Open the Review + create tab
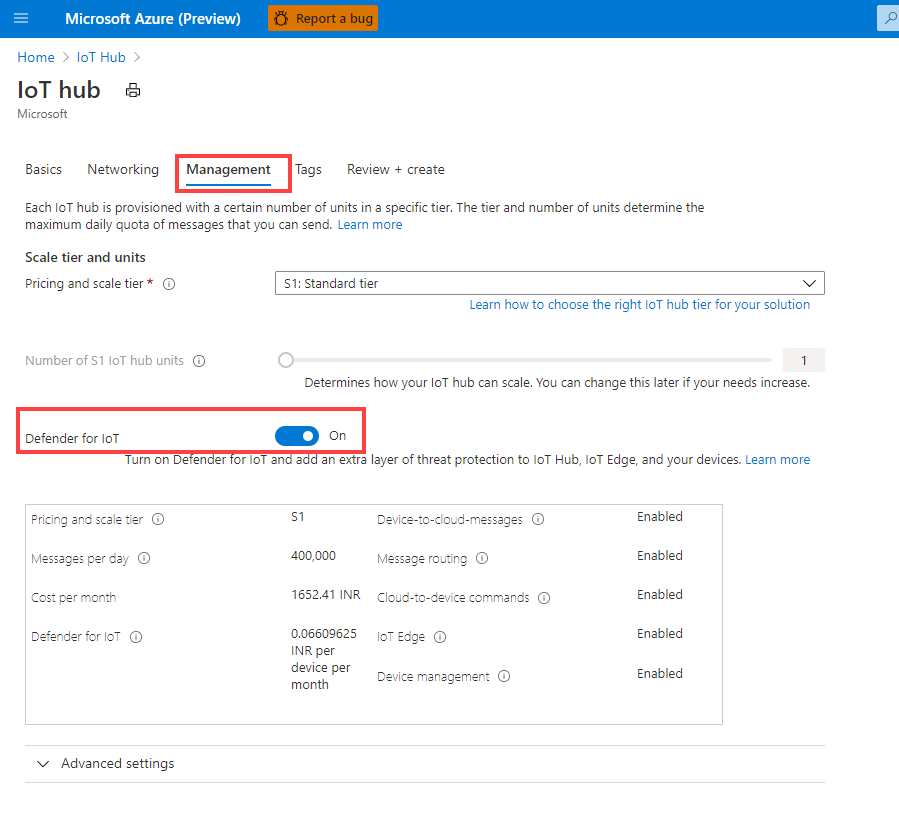 395,169
